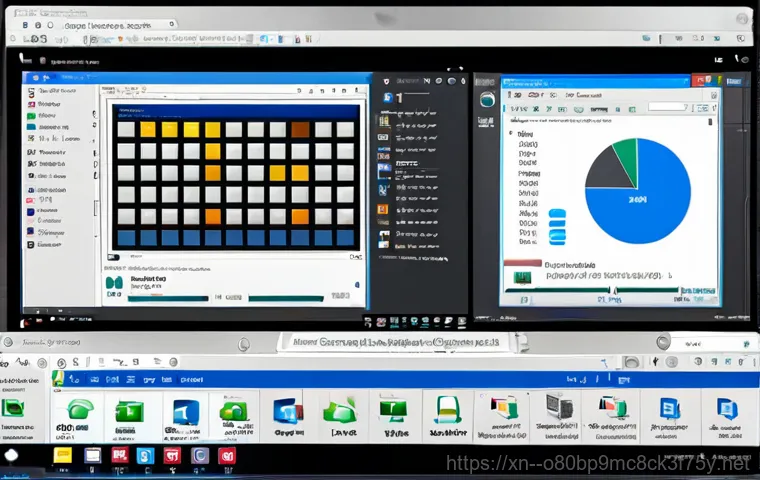This screenshot has width=760, height=480.
Task: Click the top blue pill button beside the chart legend
Action: tap(557, 213)
